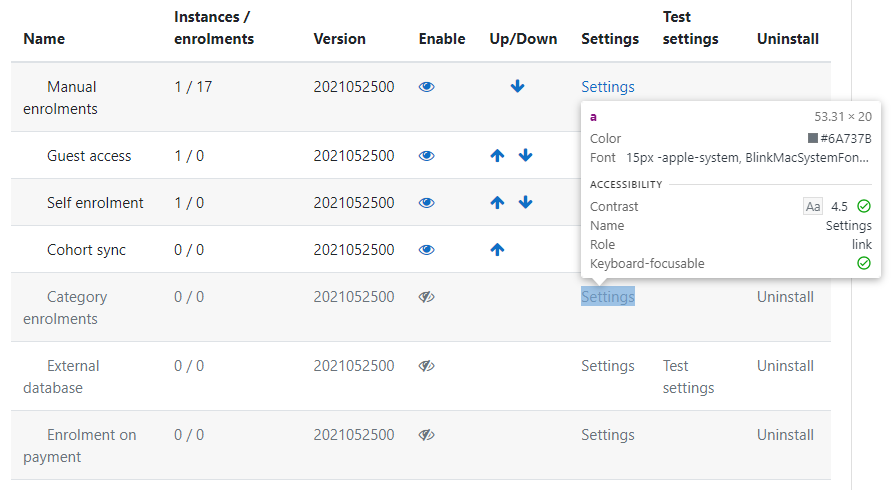Image resolution: width=895 pixels, height=490 pixels.
Task: Uninstall Enrolment on payment plugin
Action: (785, 435)
